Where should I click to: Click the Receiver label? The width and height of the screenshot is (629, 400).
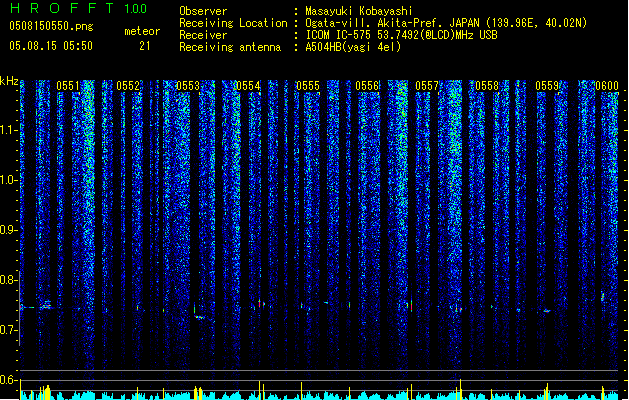point(203,35)
